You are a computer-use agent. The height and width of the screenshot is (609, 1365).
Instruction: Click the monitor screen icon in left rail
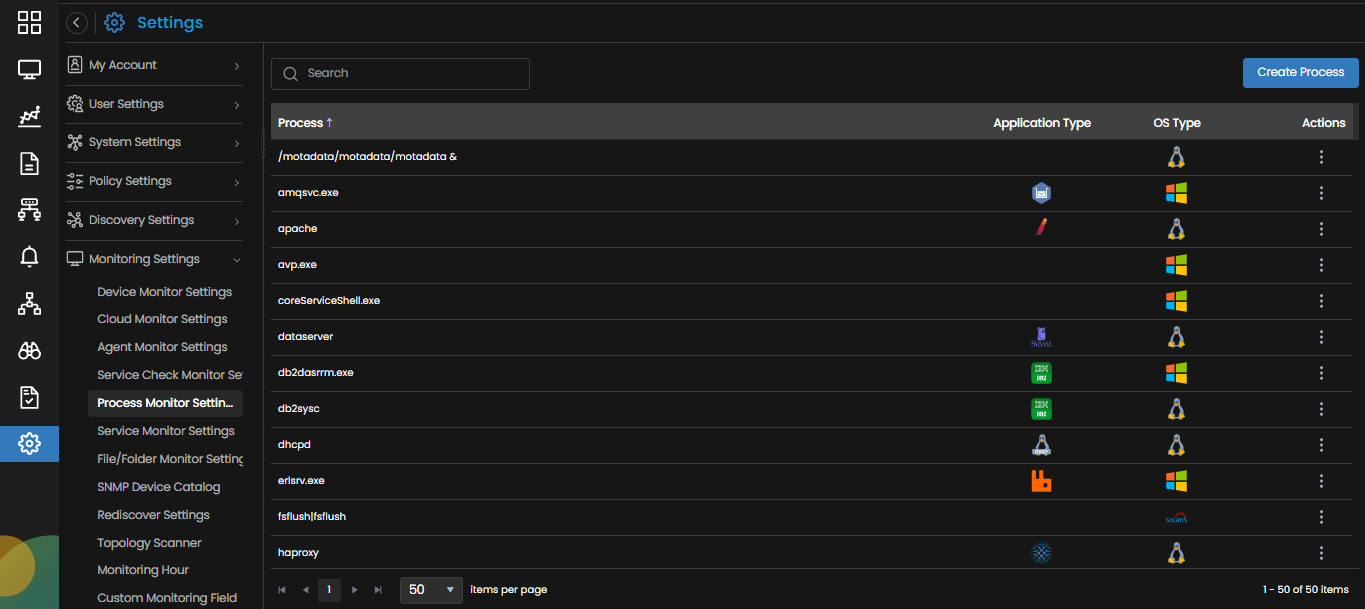pos(29,70)
